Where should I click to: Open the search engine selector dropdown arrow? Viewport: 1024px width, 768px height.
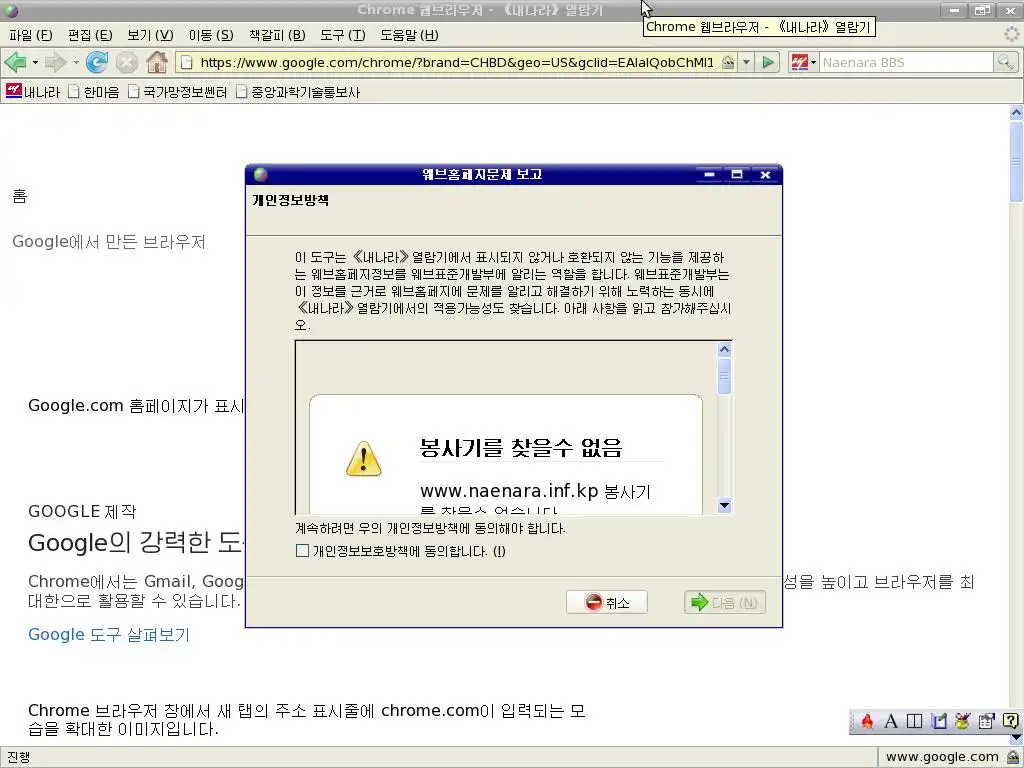813,63
